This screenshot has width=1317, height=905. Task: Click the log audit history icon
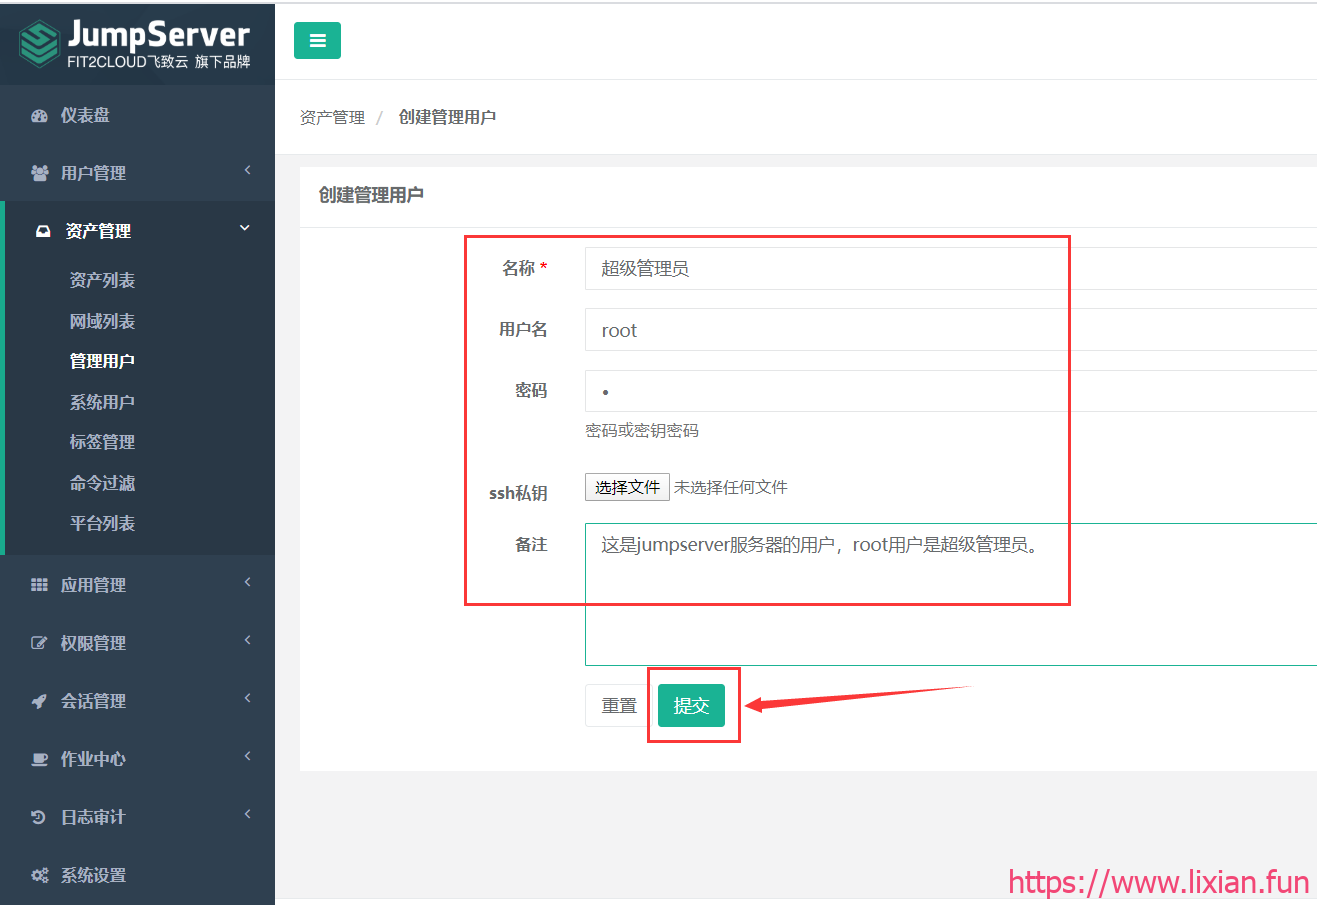[x=40, y=817]
